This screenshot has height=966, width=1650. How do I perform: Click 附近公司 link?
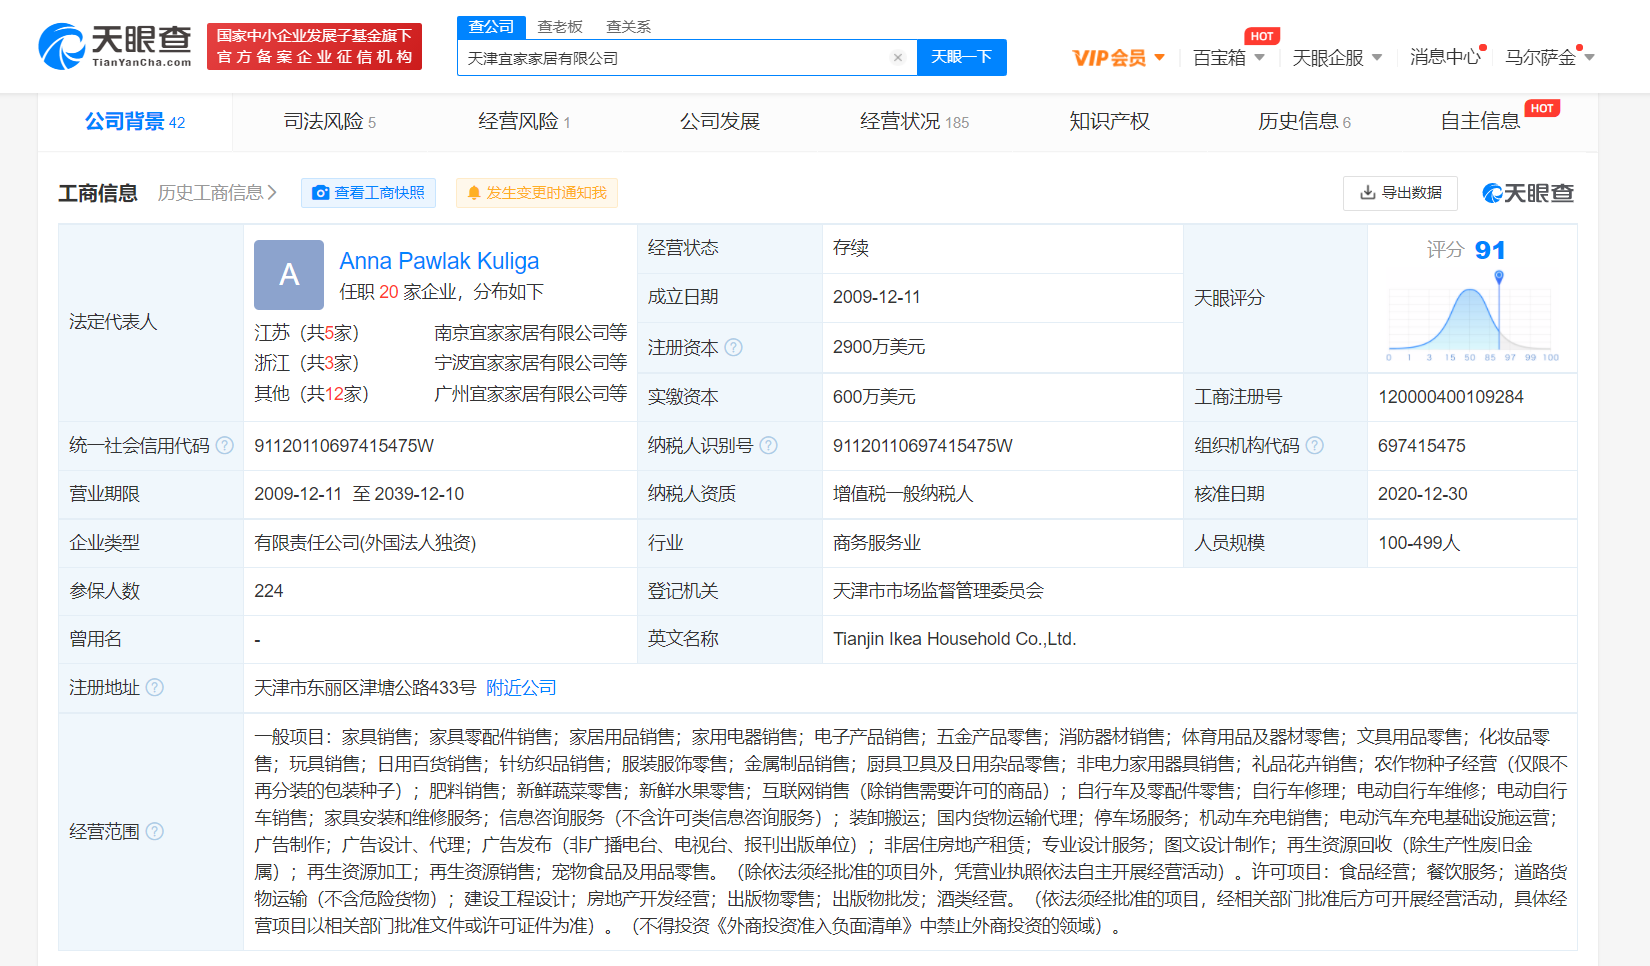tap(521, 688)
